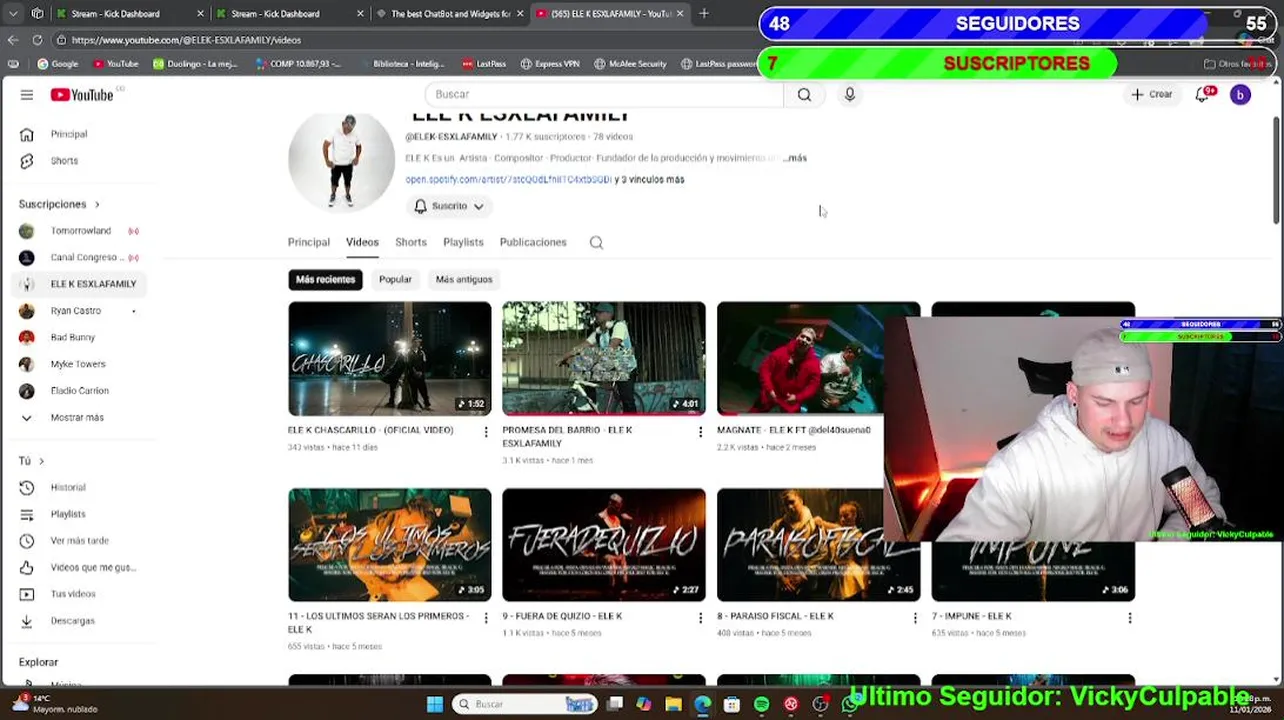The height and width of the screenshot is (720, 1284).
Task: Expand the Tú section arrow
Action: pos(41,461)
